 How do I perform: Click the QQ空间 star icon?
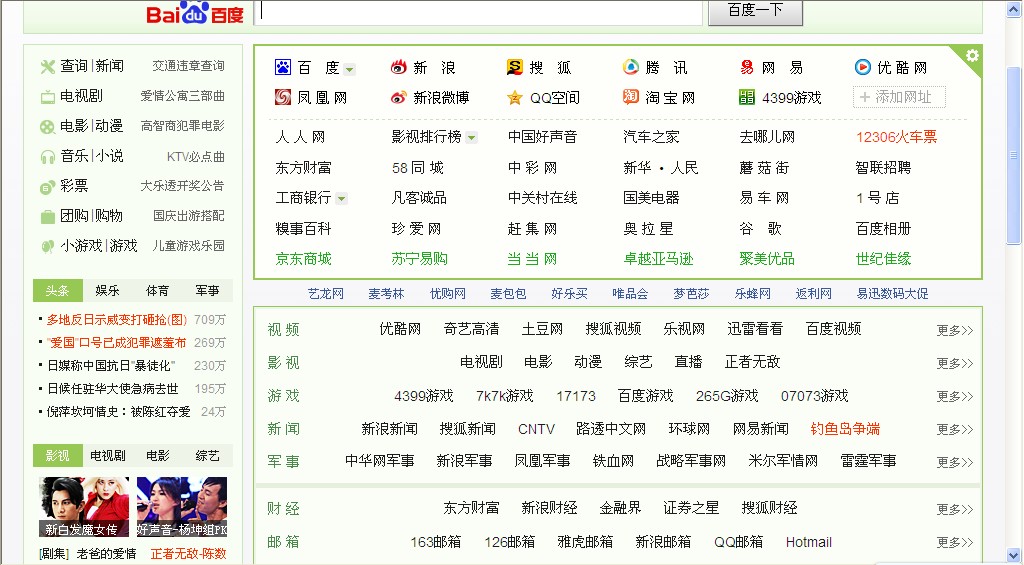pos(515,98)
